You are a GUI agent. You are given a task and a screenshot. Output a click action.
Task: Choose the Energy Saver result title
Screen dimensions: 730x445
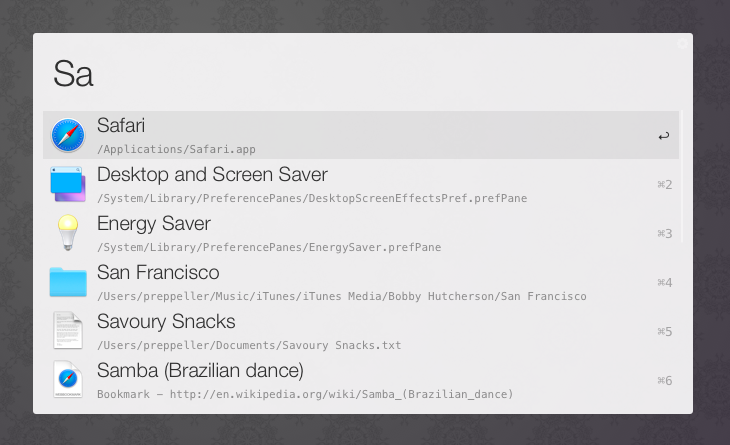tap(154, 224)
